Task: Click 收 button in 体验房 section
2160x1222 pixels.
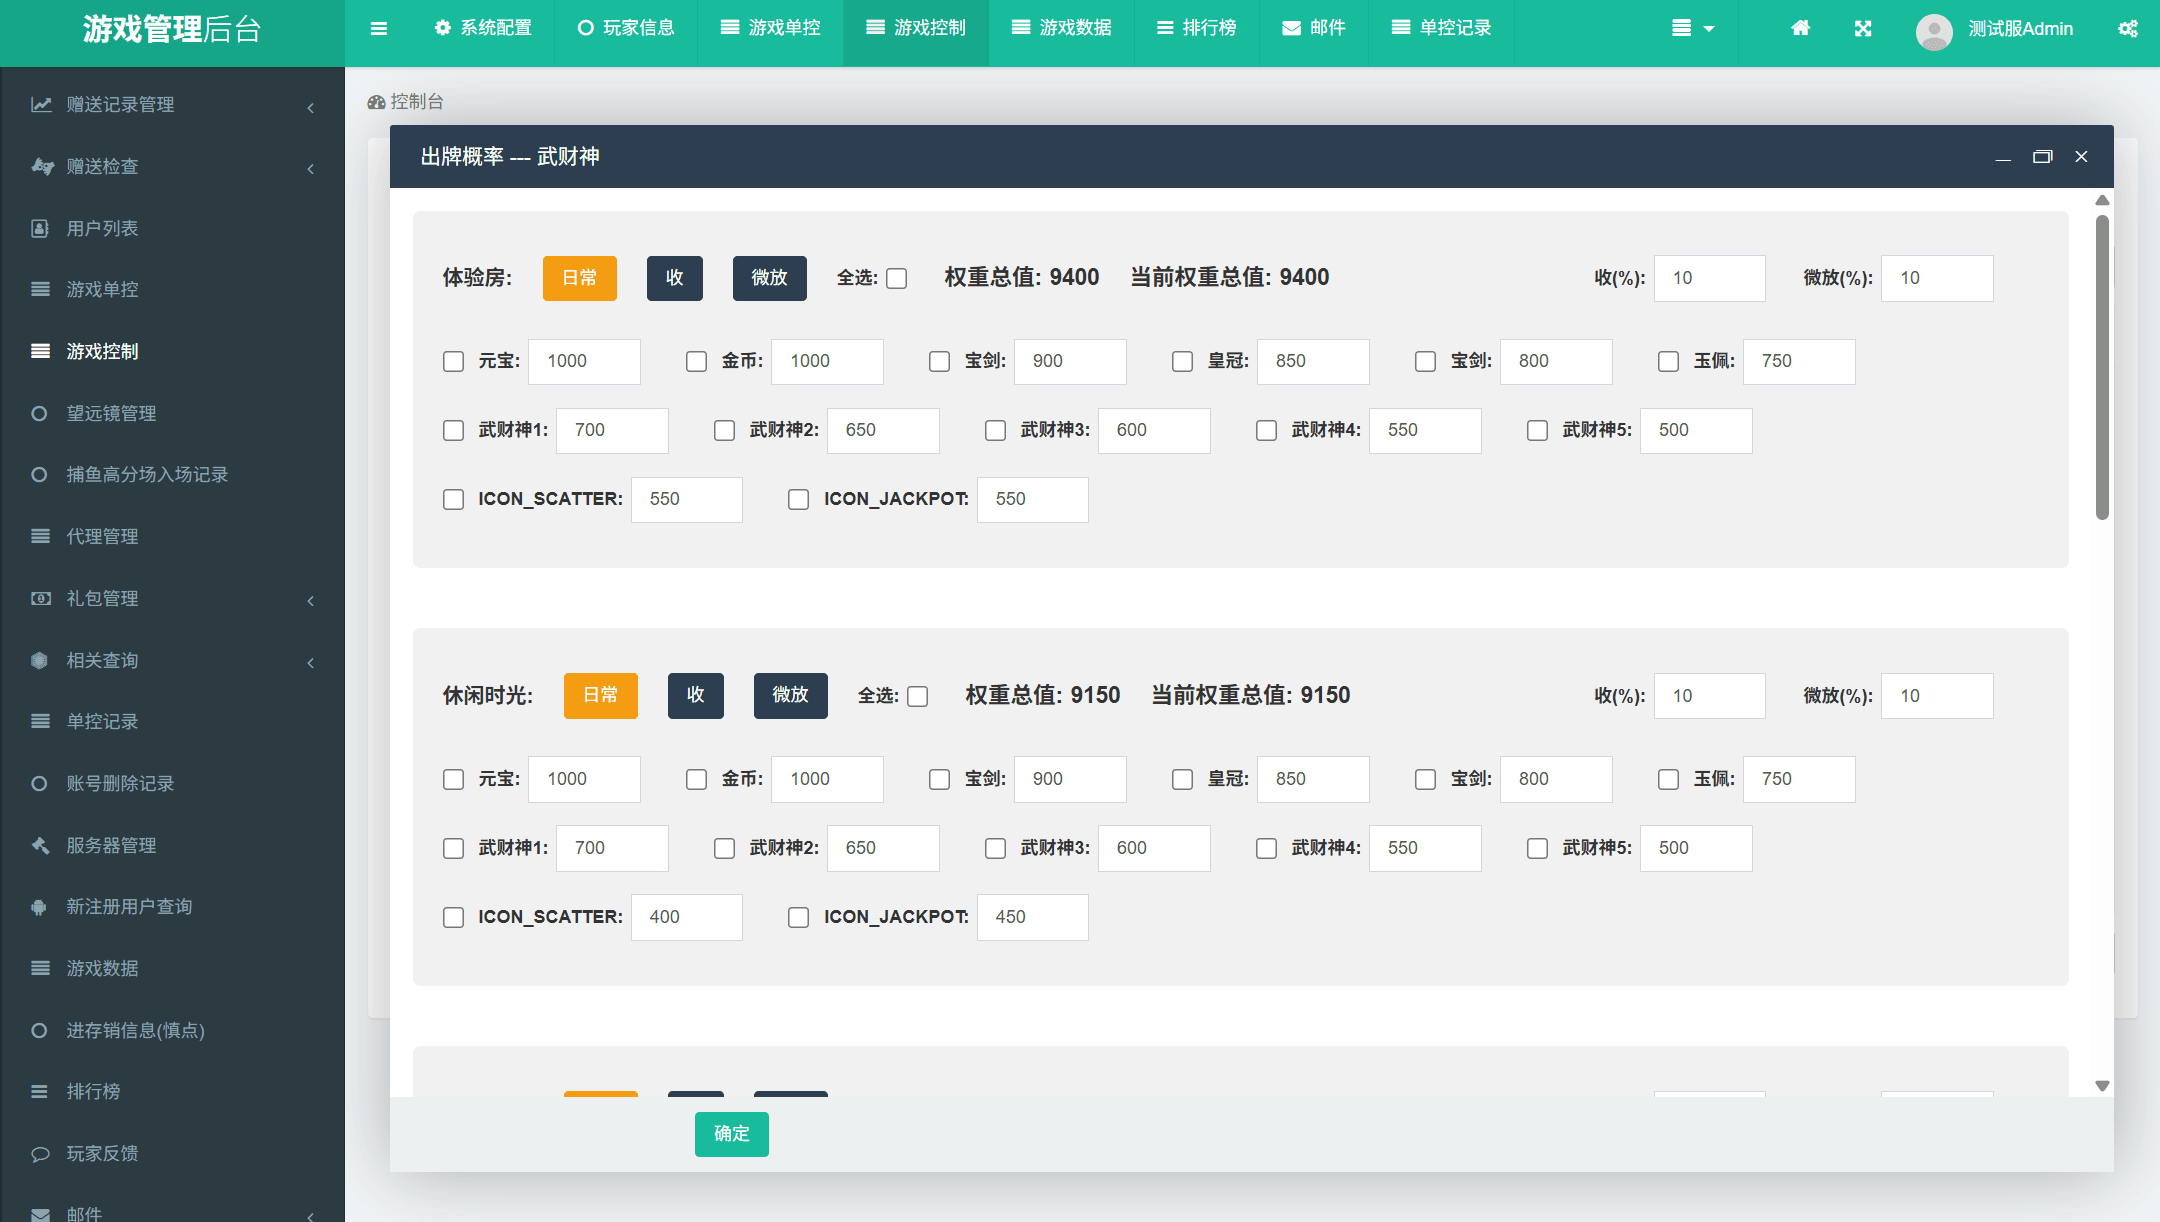Action: pyautogui.click(x=675, y=278)
